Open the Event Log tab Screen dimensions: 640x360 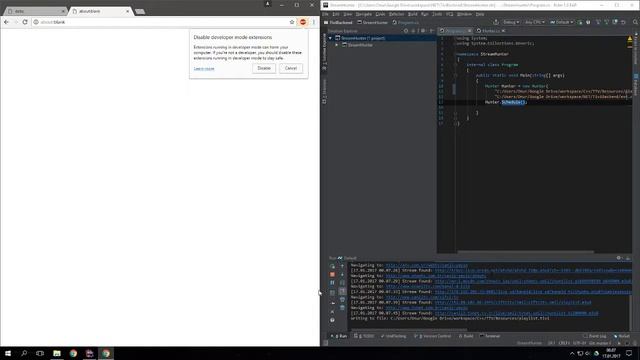(x=595, y=336)
